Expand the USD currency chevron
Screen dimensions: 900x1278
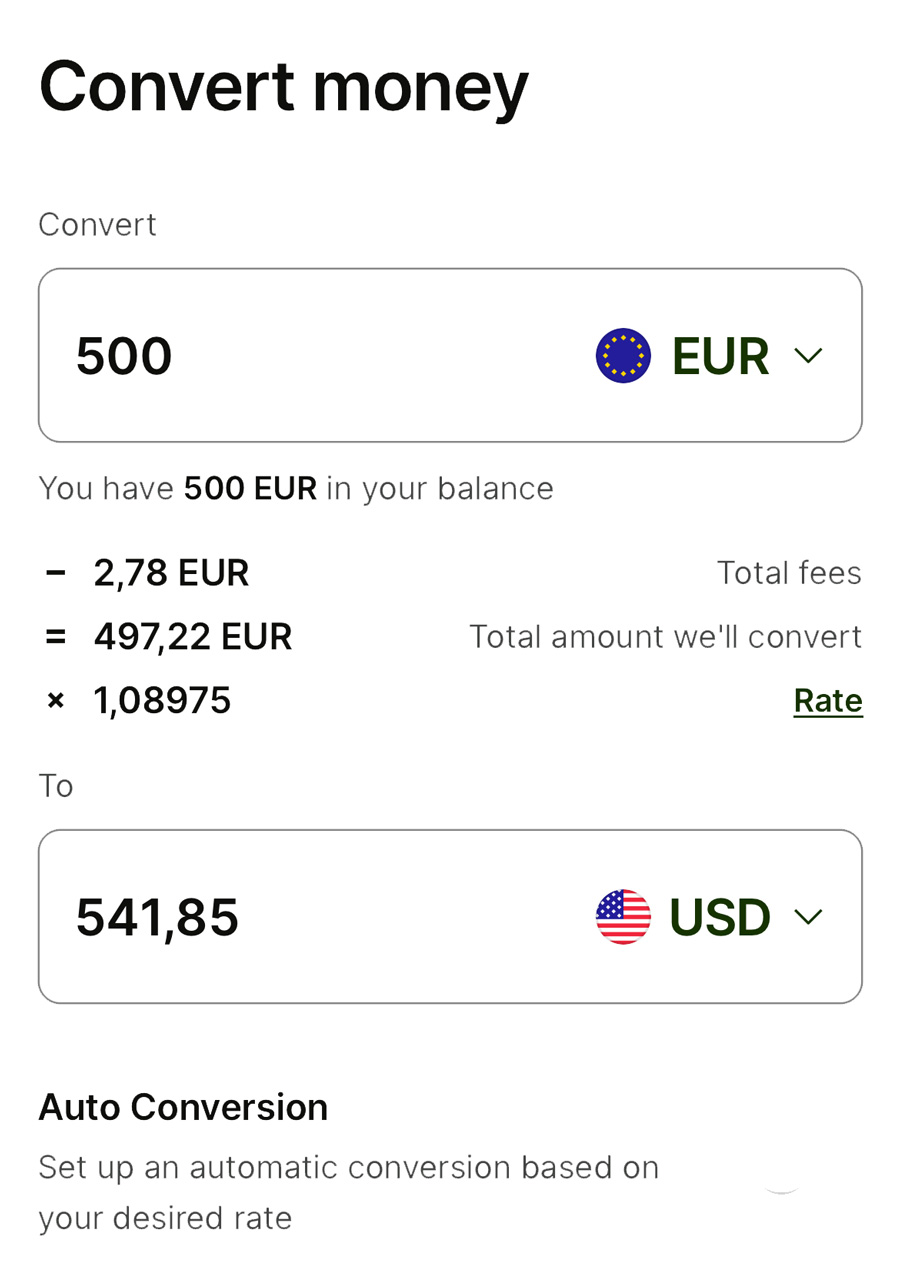[x=808, y=916]
